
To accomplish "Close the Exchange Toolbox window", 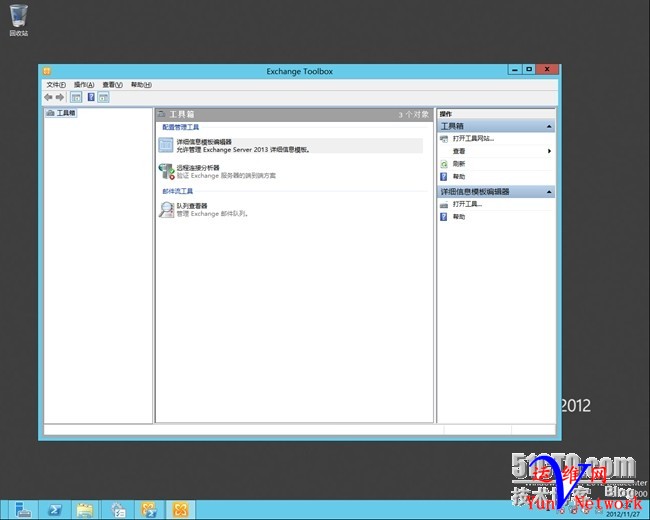I will tap(547, 70).
